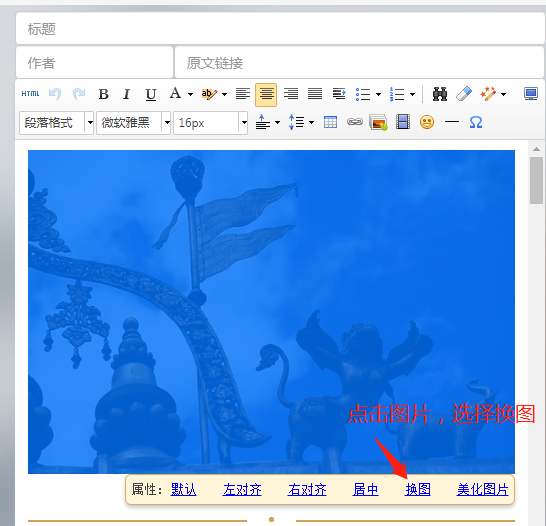The width and height of the screenshot is (546, 526).
Task: Open the insert image tool
Action: click(x=379, y=123)
